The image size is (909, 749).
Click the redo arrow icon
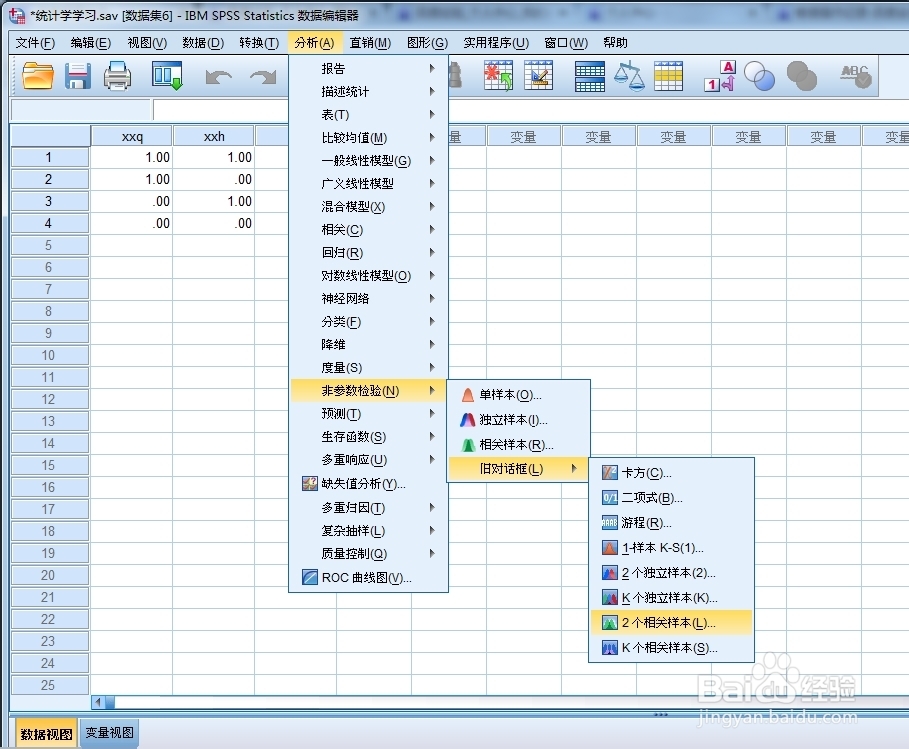[263, 77]
